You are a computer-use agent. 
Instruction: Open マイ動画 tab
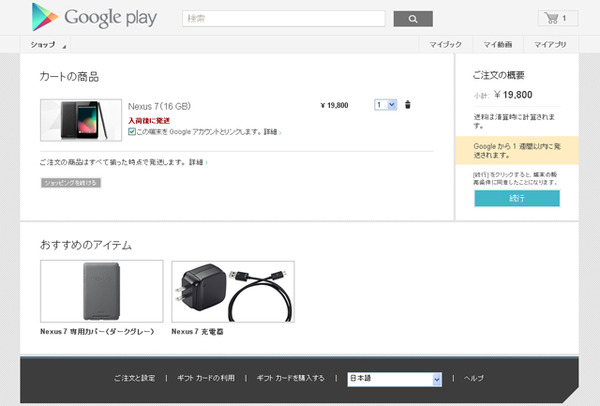(x=497, y=45)
